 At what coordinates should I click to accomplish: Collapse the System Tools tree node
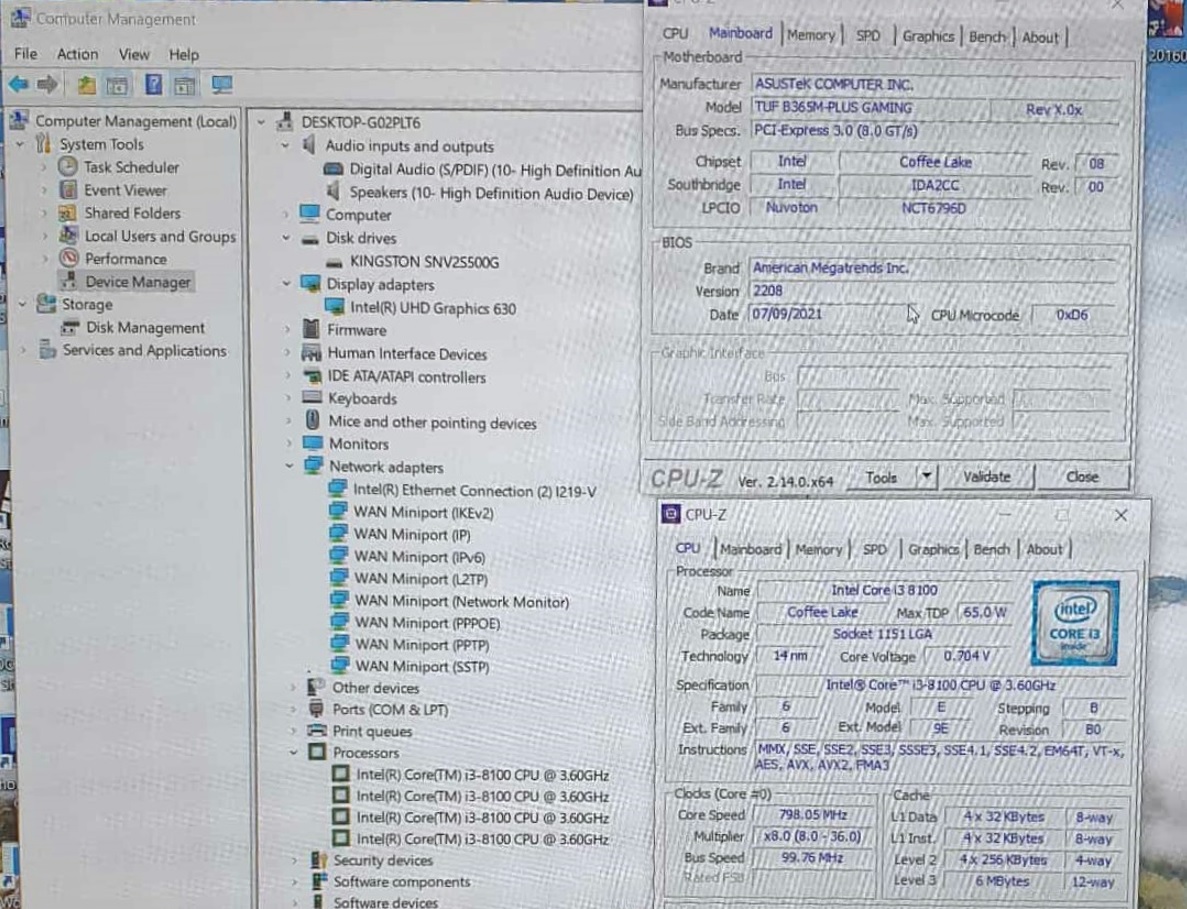coord(20,144)
